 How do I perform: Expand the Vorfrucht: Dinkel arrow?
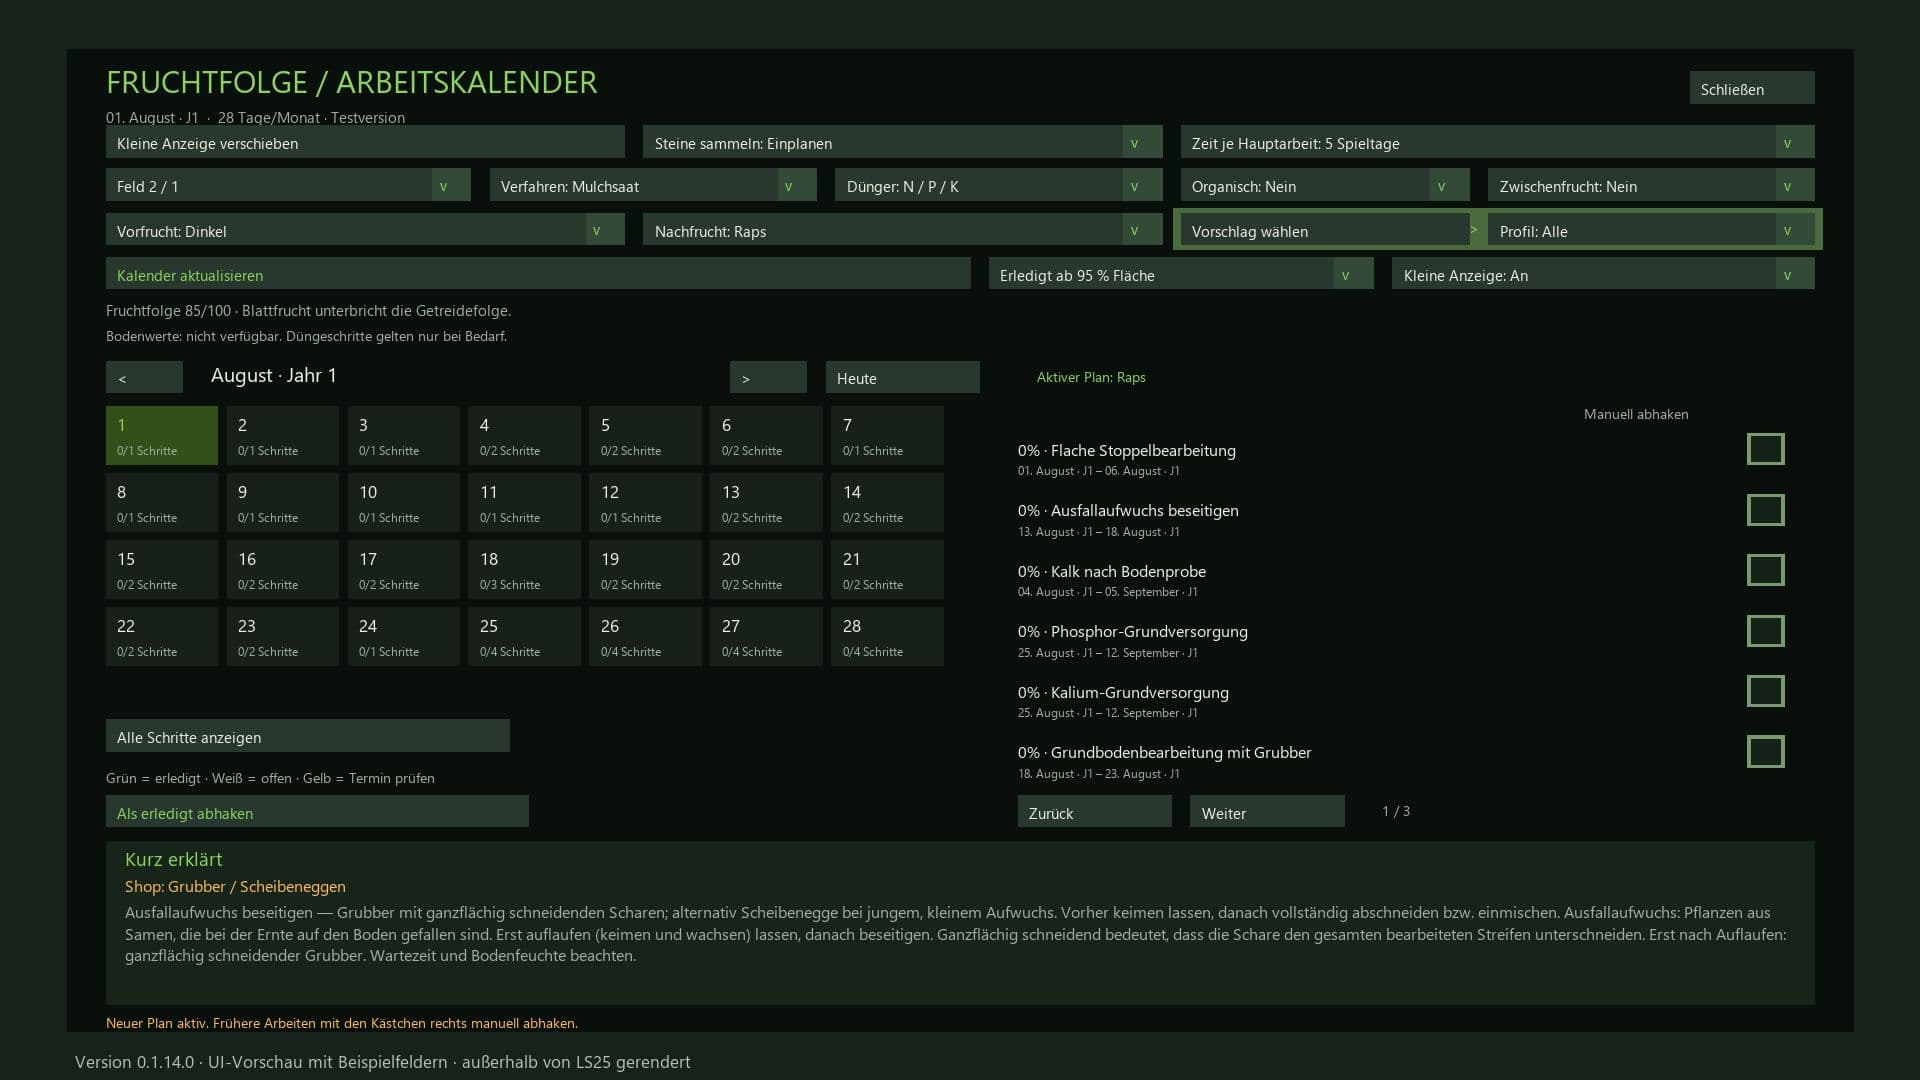coord(596,230)
